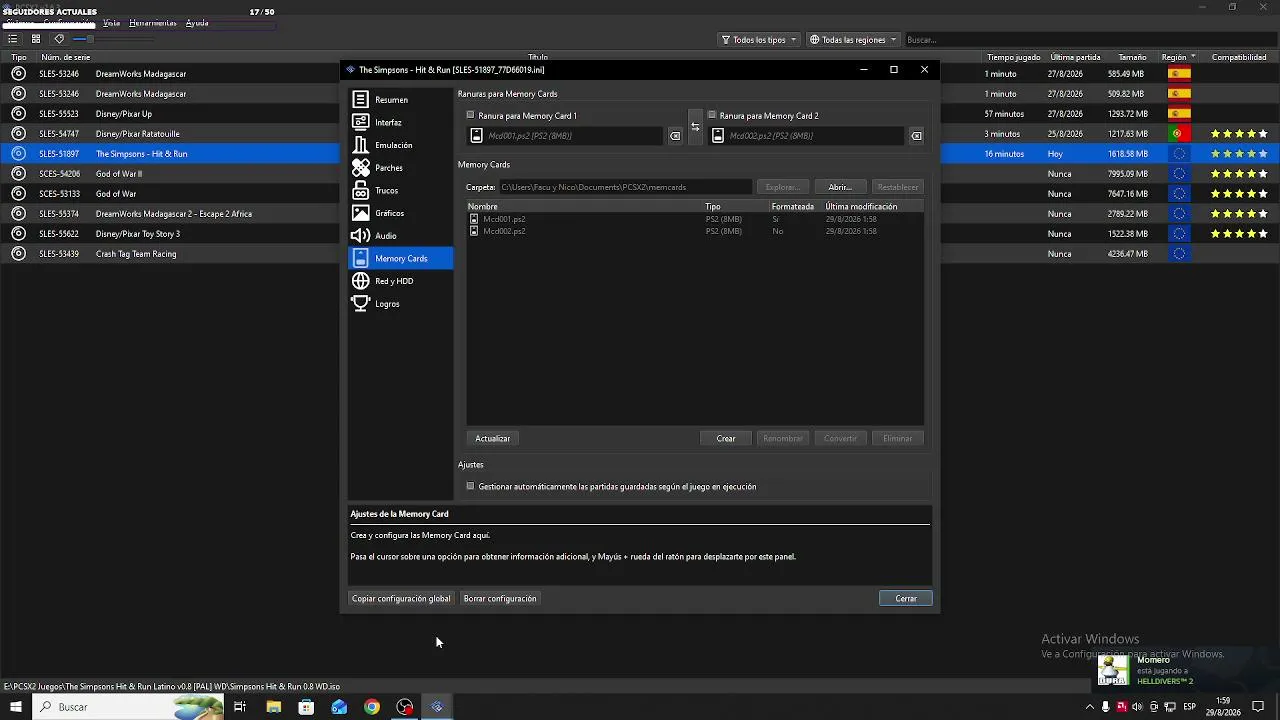1280x720 pixels.
Task: Show hidden system tray icons
Action: click(1090, 707)
